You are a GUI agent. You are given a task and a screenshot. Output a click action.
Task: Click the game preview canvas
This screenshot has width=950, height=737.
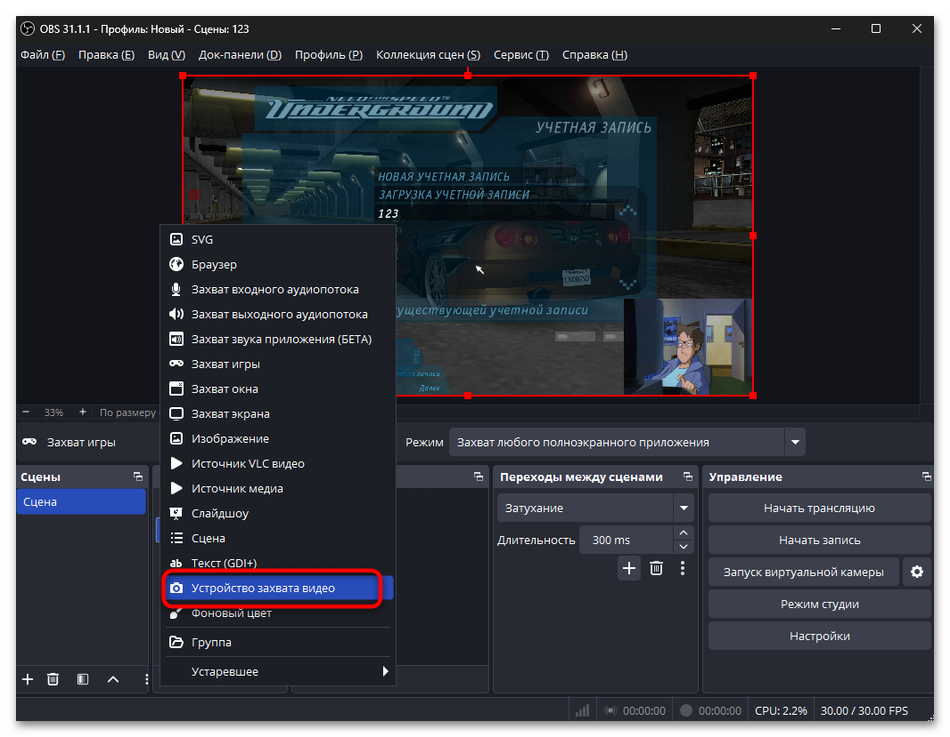click(468, 235)
